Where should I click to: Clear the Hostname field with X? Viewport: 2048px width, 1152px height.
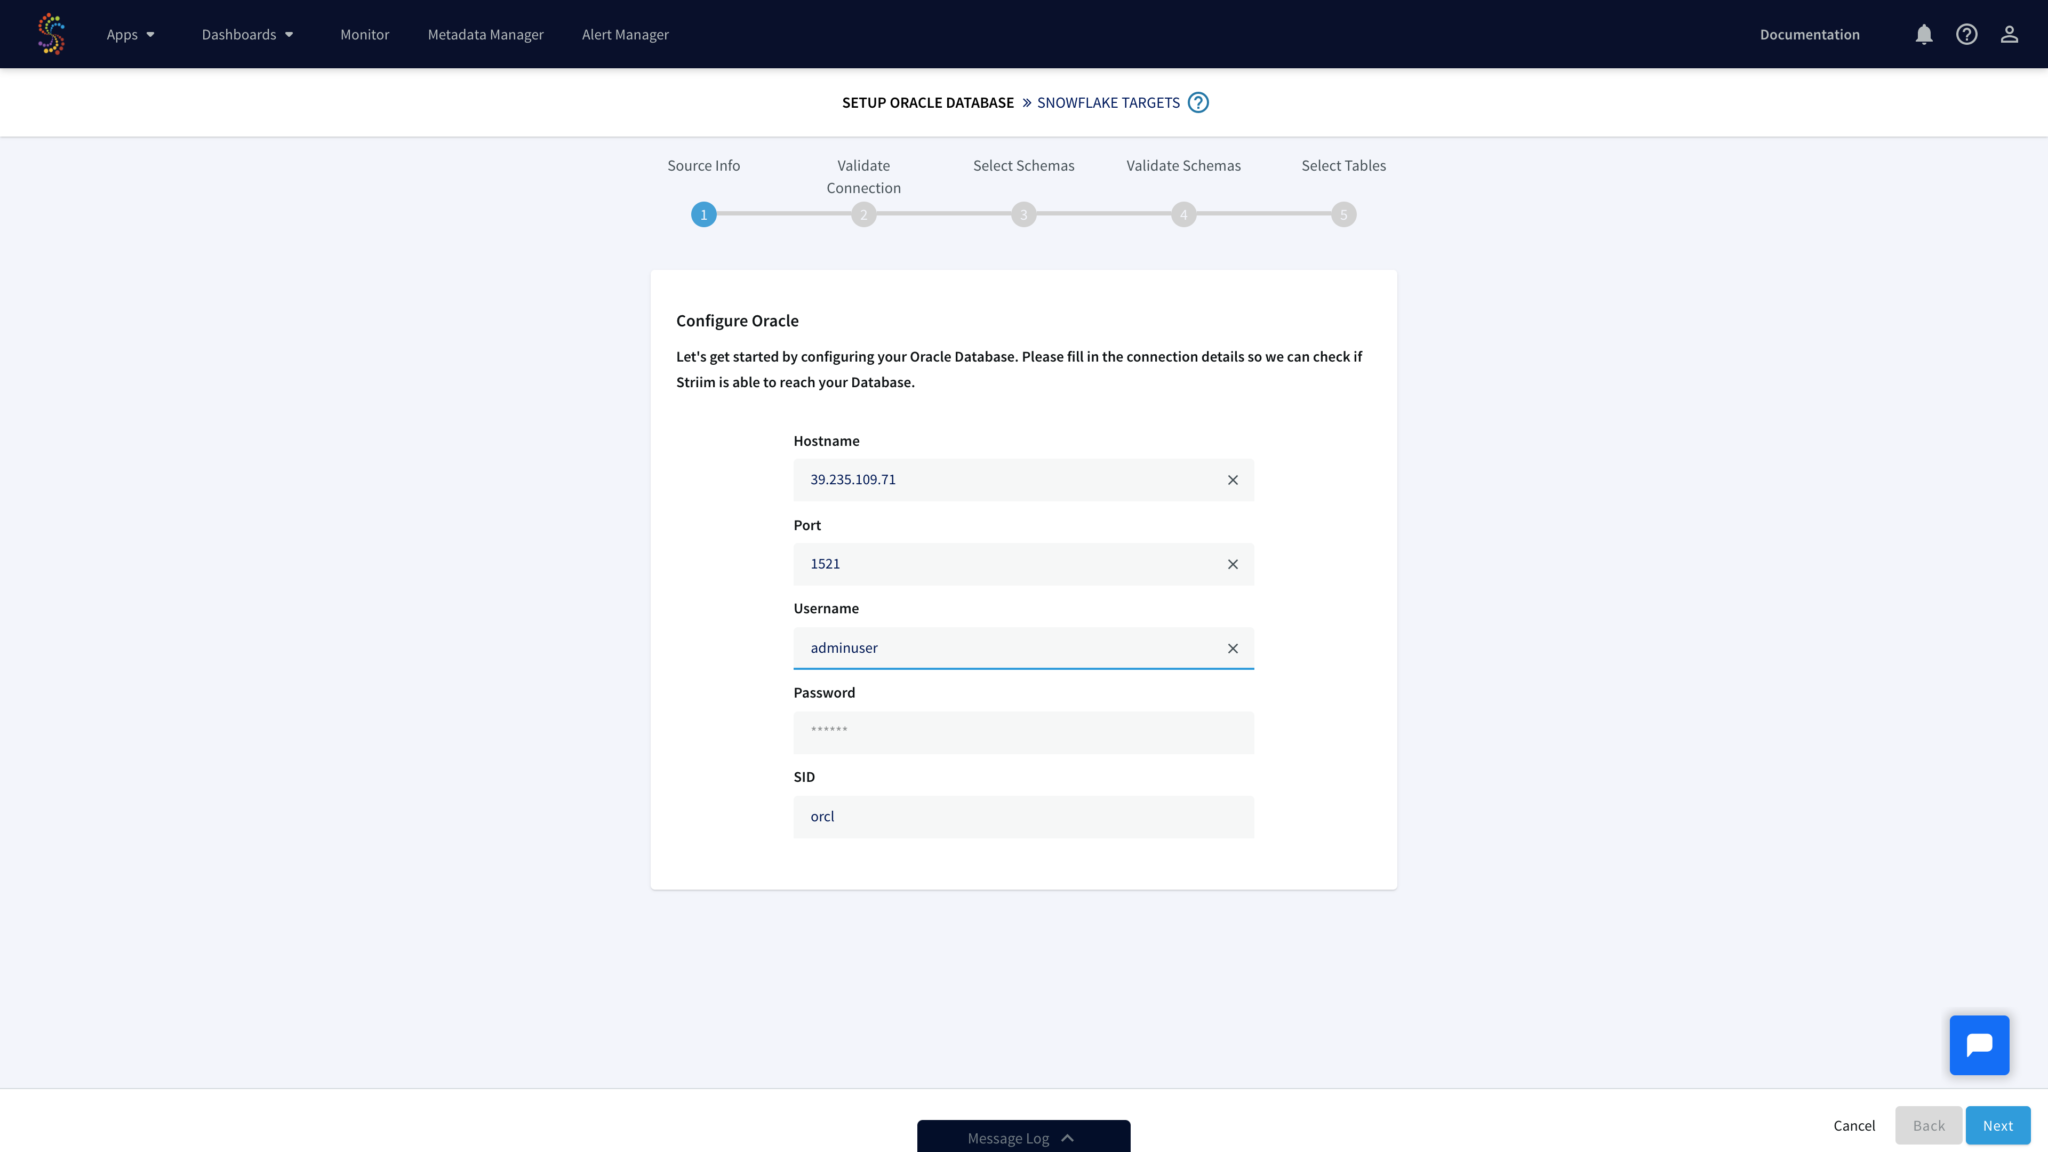click(x=1232, y=480)
